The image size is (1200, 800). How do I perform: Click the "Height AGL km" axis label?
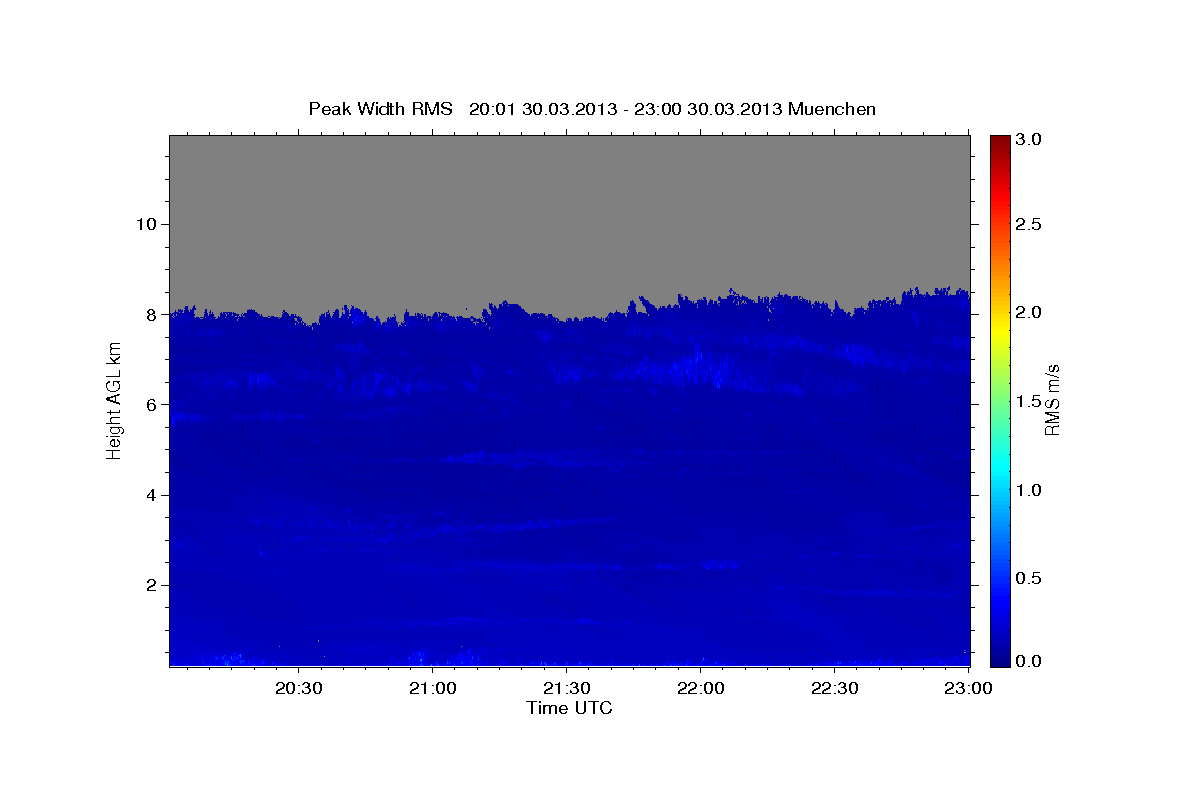(114, 400)
